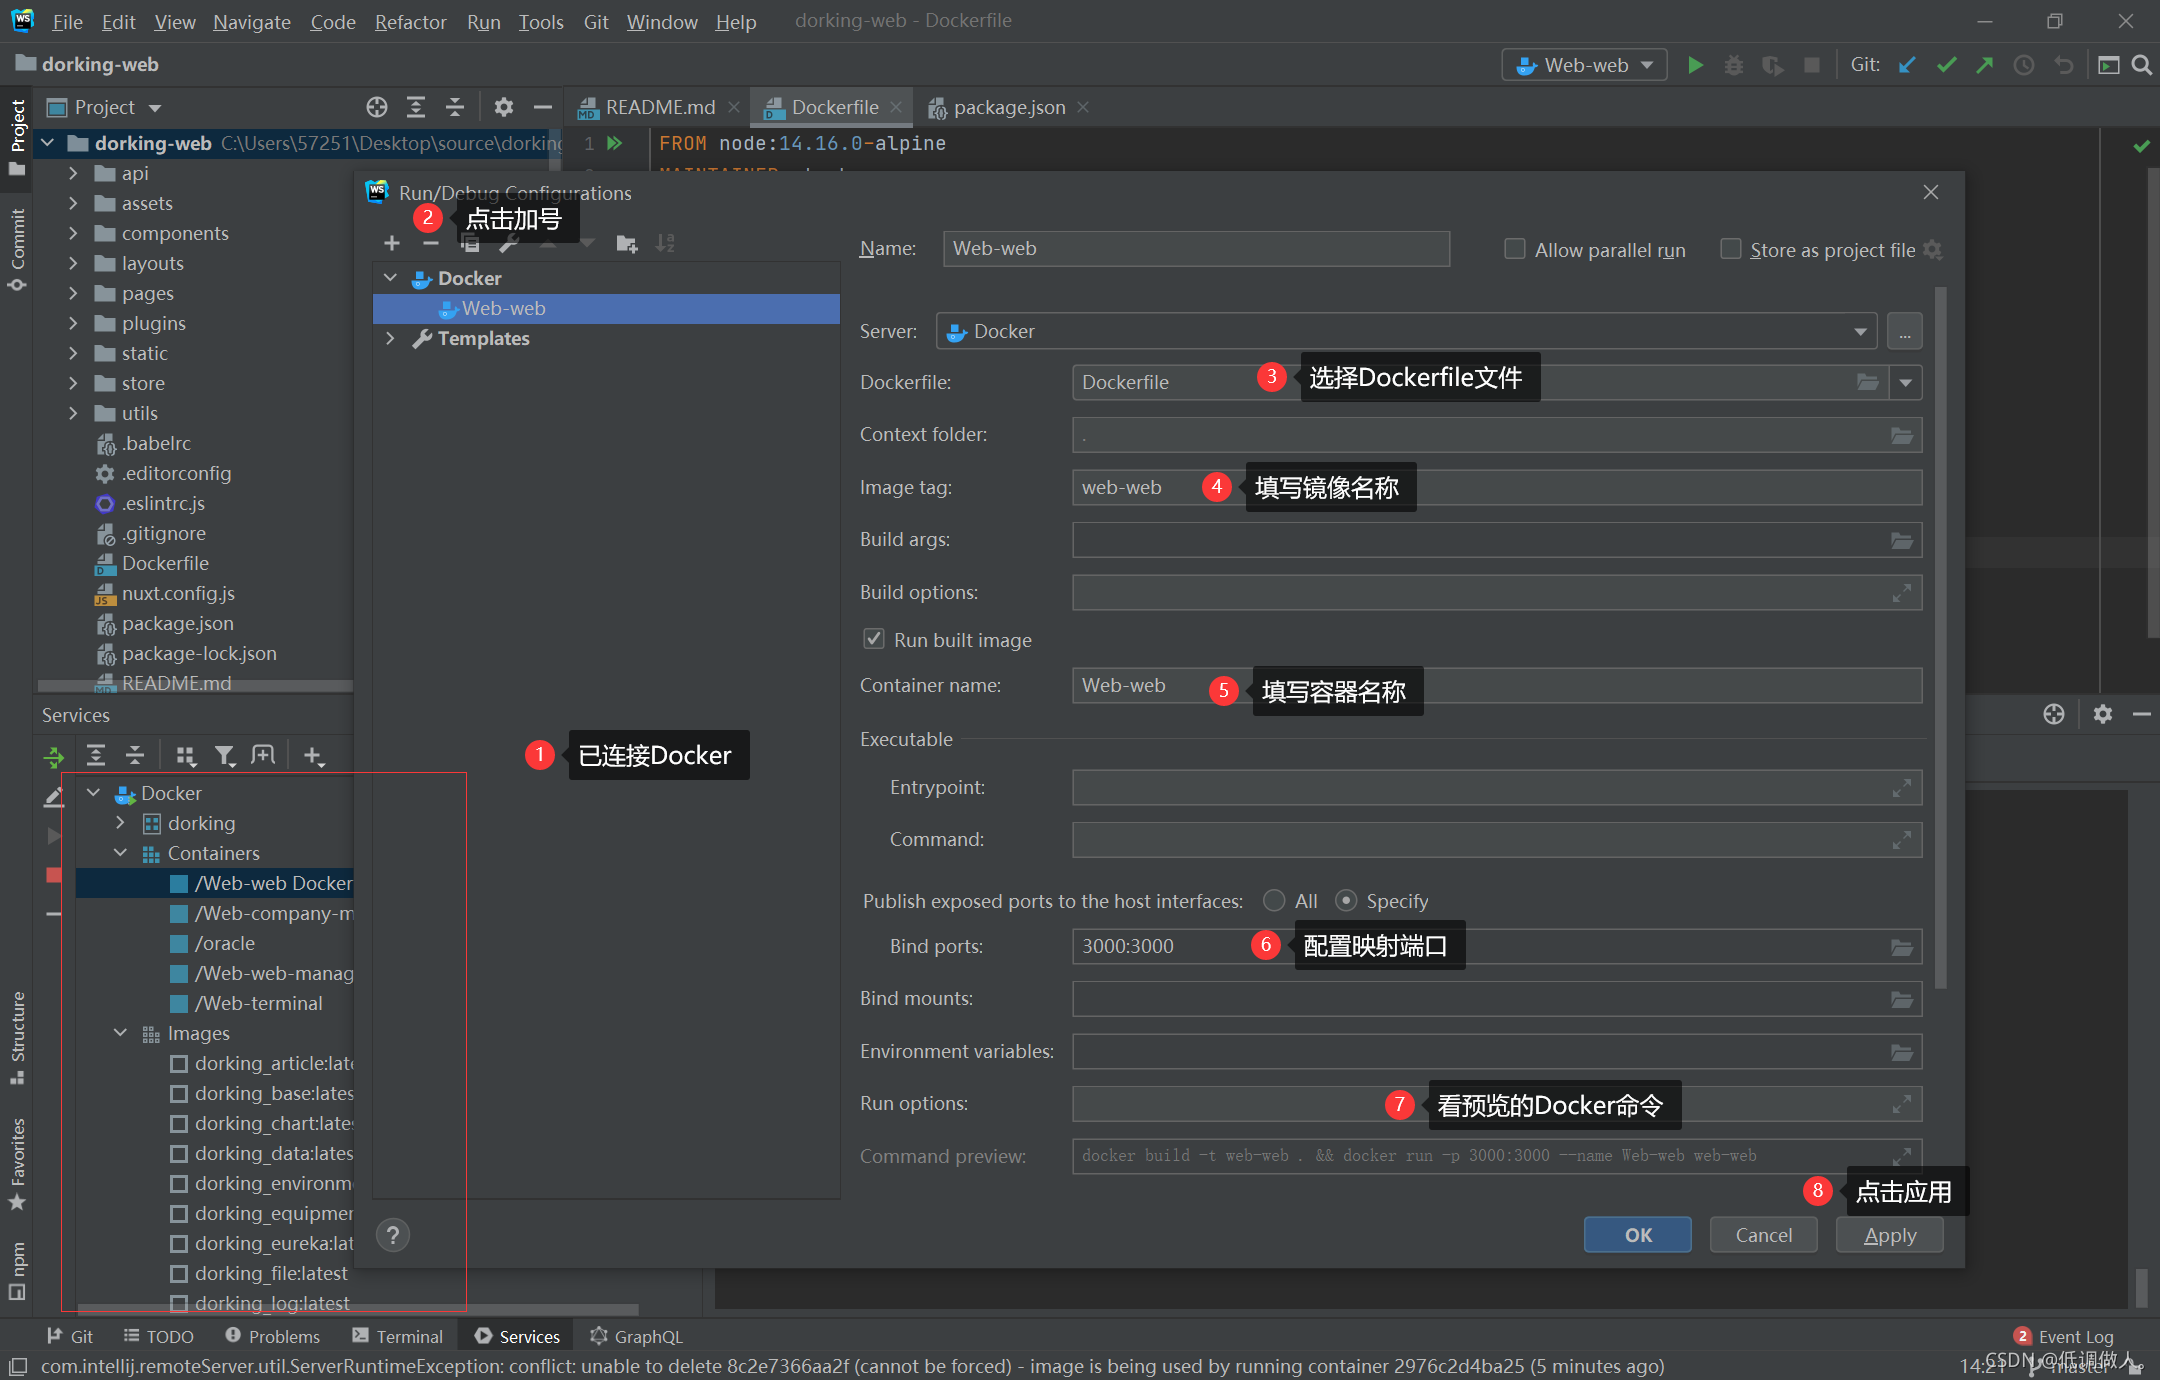Click the Services panel horizontal scrollbar
The width and height of the screenshot is (2160, 1380).
click(x=358, y=1309)
